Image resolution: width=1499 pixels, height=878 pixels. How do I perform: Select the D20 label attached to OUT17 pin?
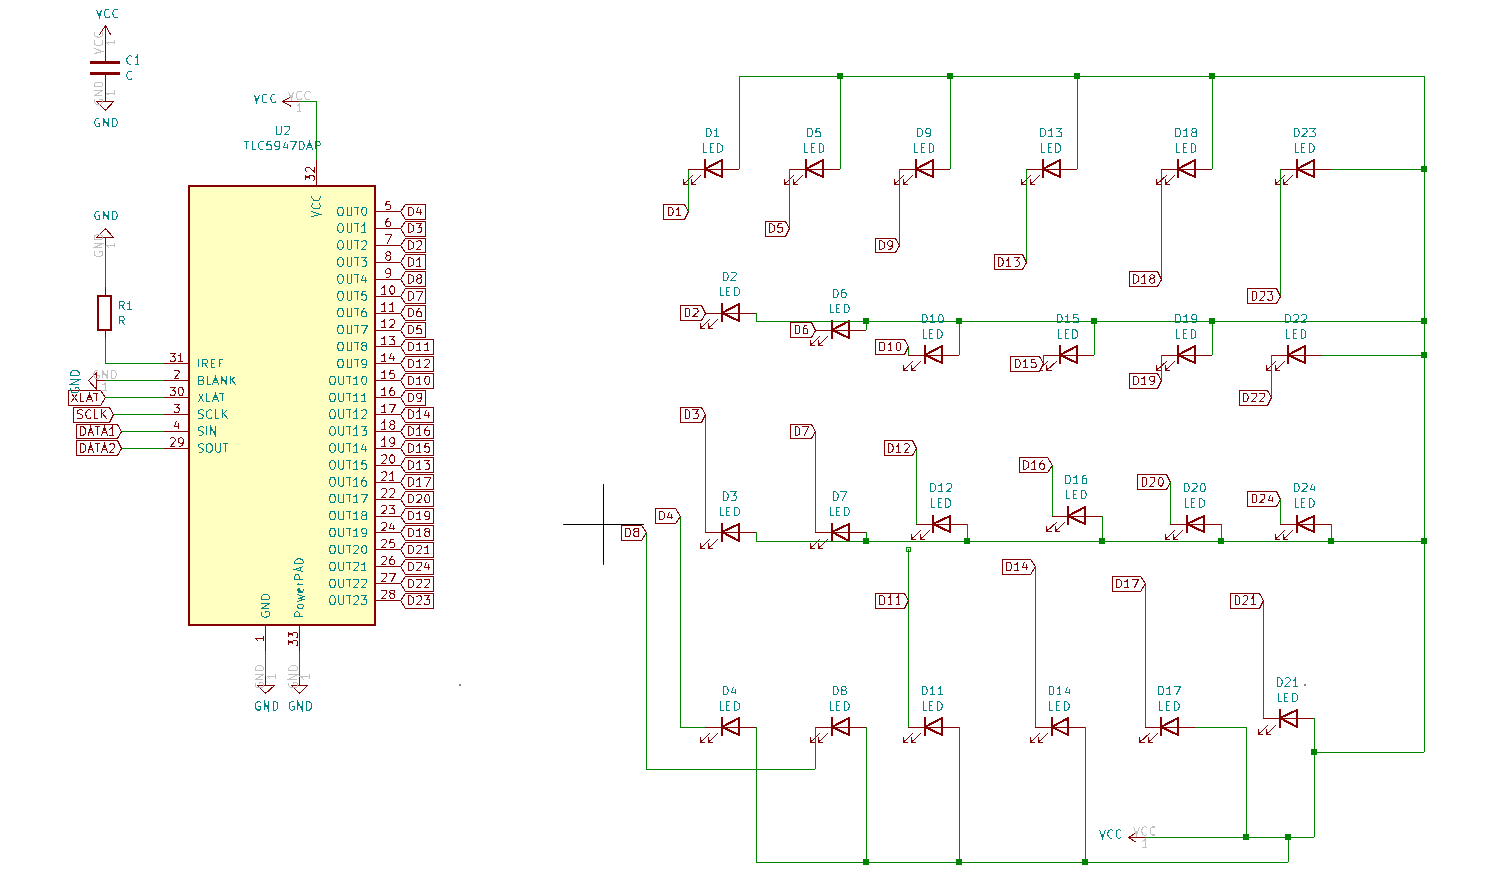(x=418, y=499)
